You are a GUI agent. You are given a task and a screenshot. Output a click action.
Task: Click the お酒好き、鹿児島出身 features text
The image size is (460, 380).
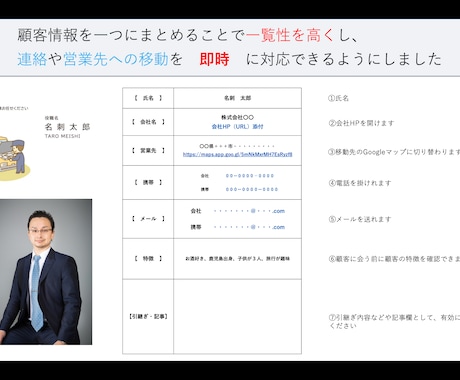[237, 259]
